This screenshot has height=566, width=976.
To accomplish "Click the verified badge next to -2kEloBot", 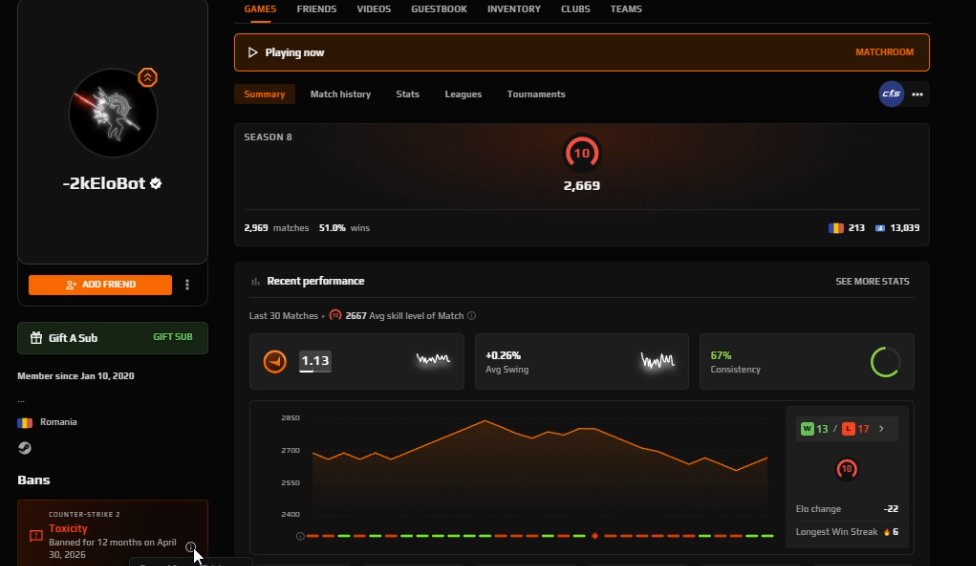I will (x=156, y=183).
